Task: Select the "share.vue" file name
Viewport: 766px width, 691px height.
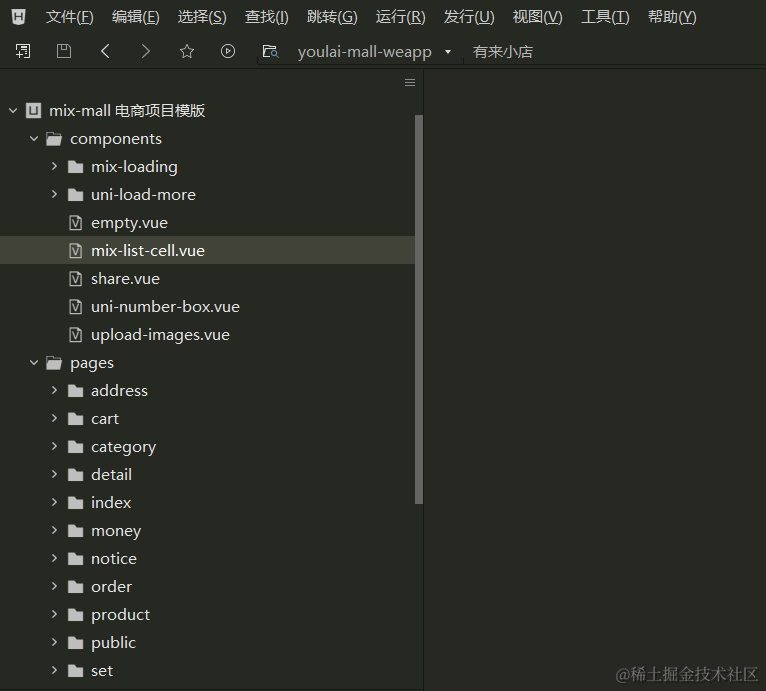Action: pyautogui.click(x=125, y=279)
